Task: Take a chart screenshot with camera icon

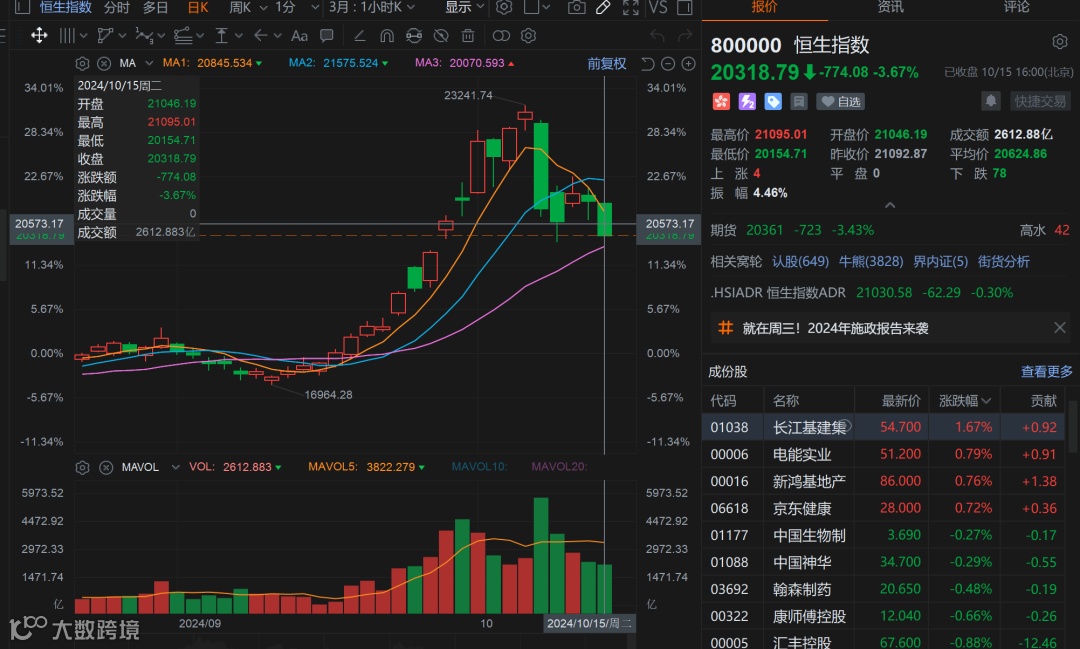Action: tap(577, 8)
